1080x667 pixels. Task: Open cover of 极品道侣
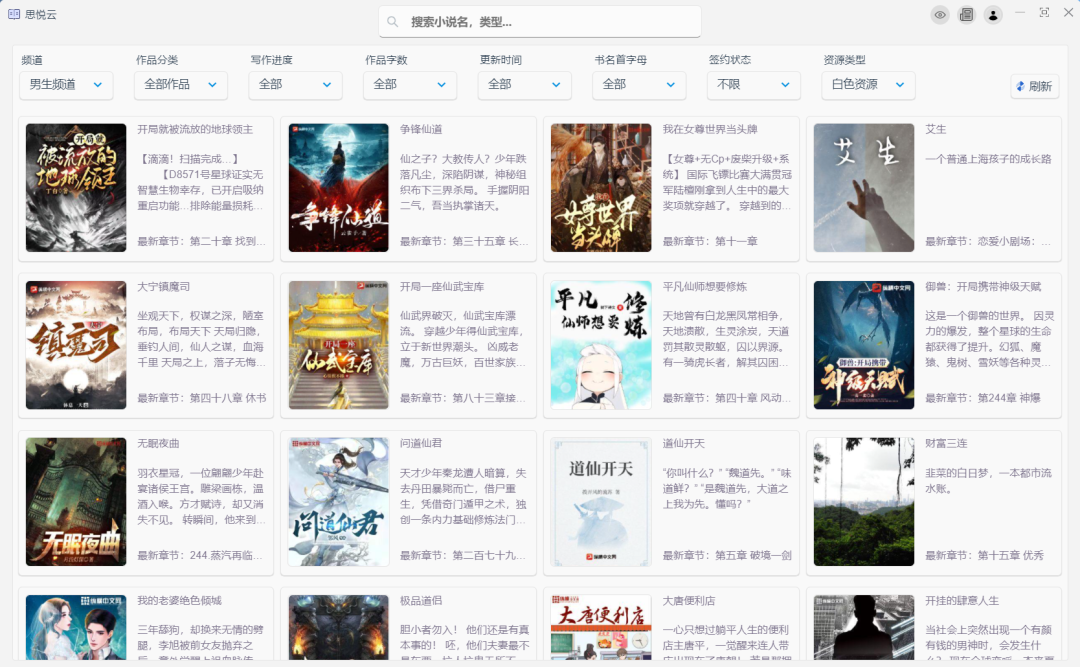pyautogui.click(x=338, y=627)
